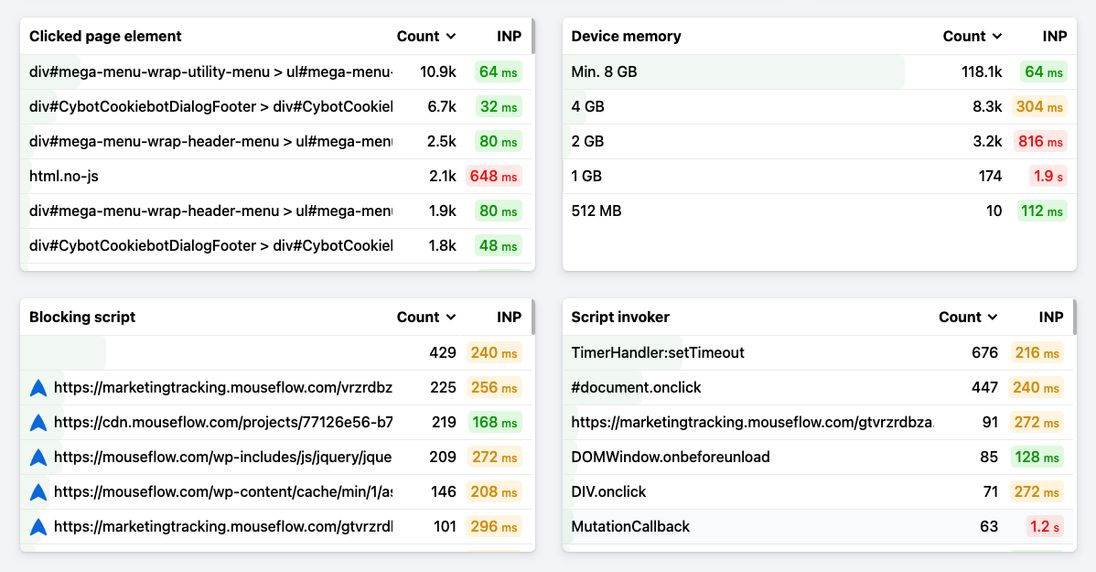
Task: Click the 816 ms INP badge for 2 GB
Action: point(1040,142)
